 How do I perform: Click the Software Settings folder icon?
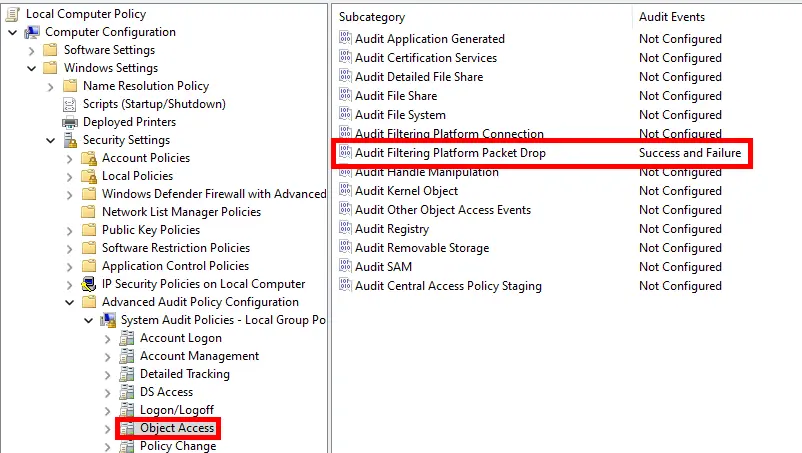coord(50,50)
